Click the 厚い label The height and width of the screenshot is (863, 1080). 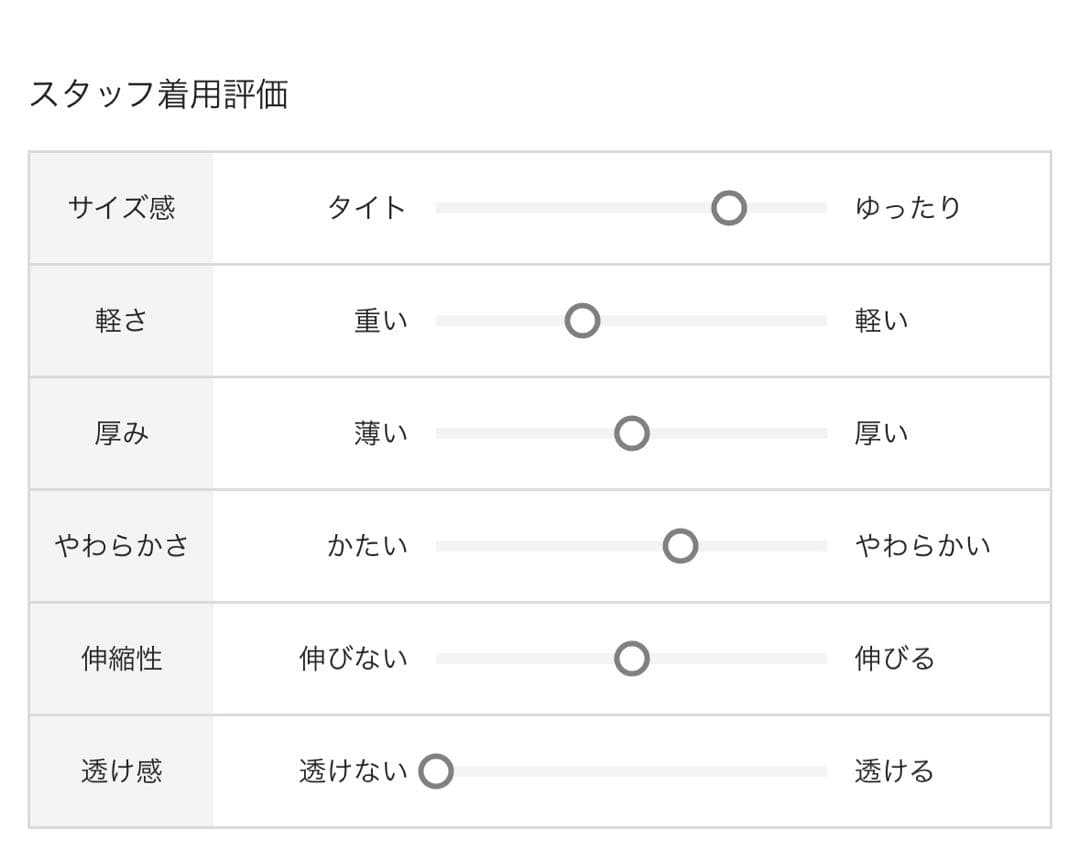point(881,434)
